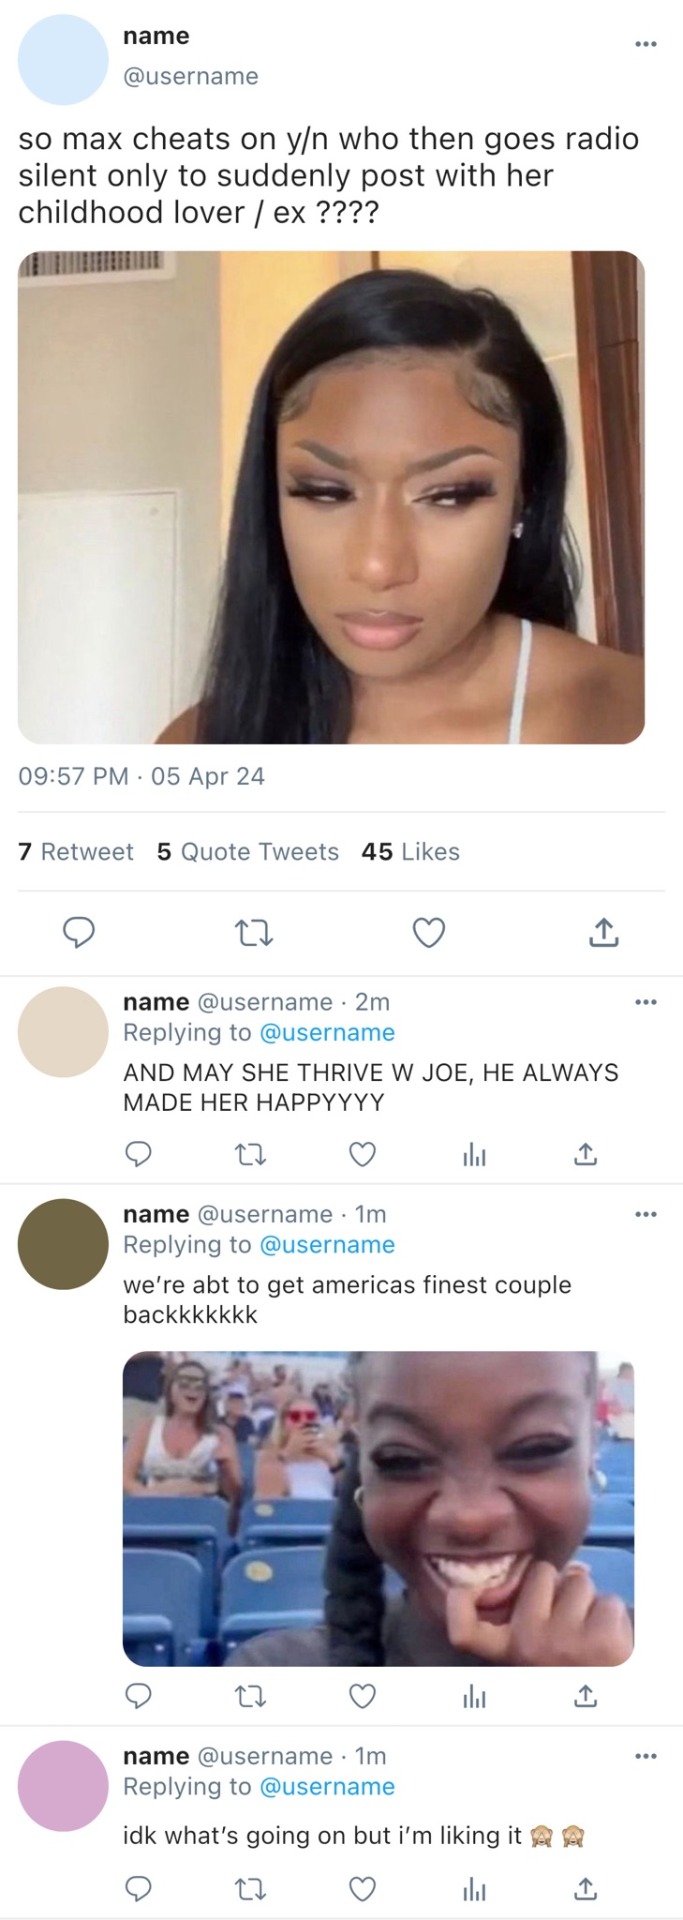
Task: View analytics for the last reply
Action: pyautogui.click(x=474, y=1888)
